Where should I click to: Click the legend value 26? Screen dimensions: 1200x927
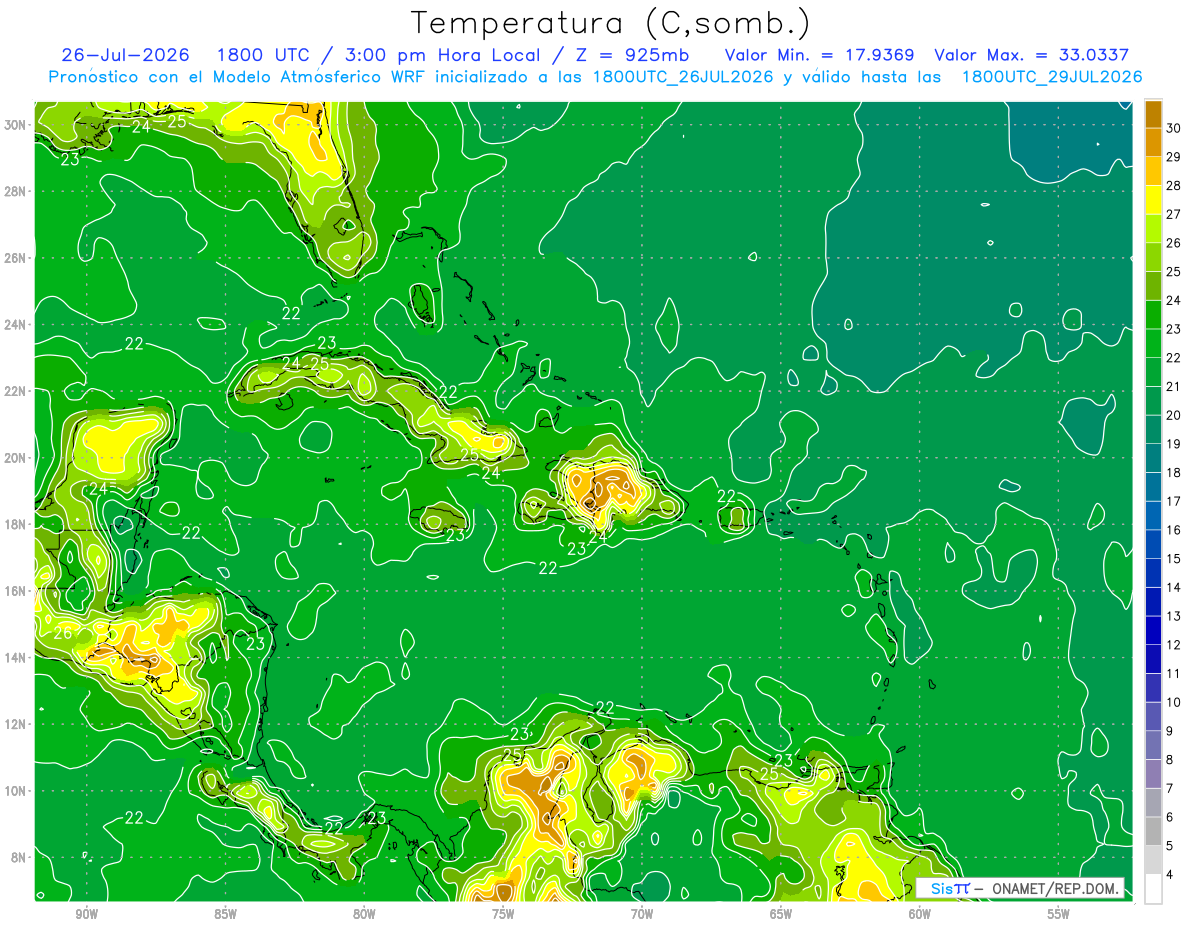coord(1174,243)
